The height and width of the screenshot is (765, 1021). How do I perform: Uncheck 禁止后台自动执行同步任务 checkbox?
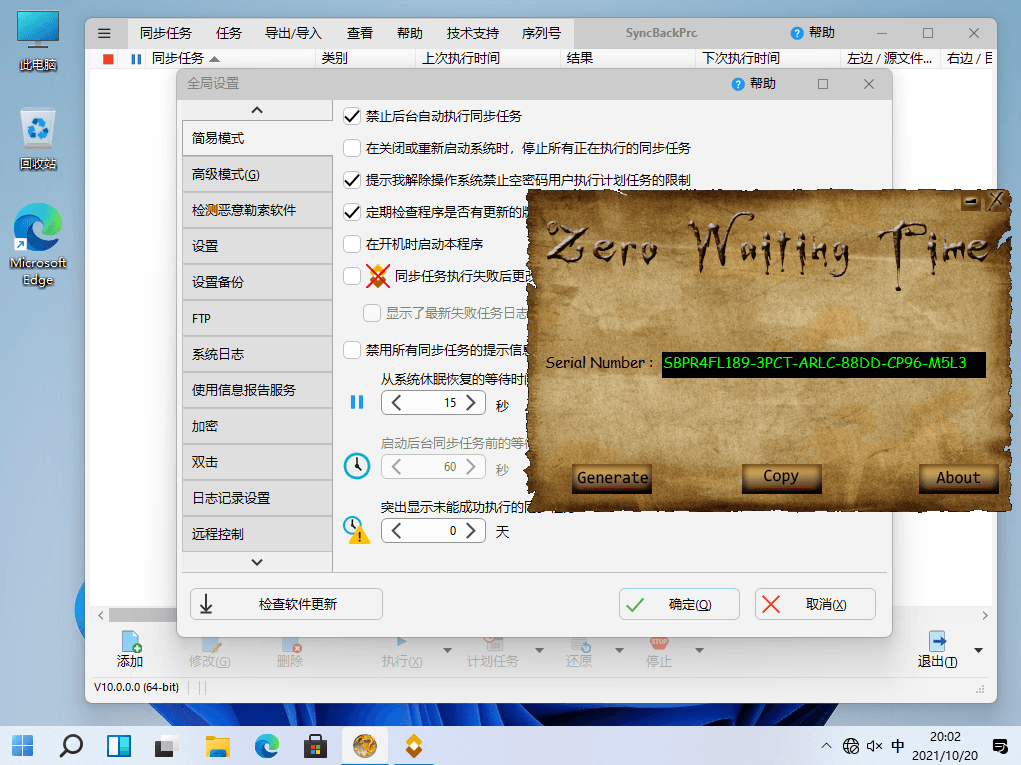[352, 117]
